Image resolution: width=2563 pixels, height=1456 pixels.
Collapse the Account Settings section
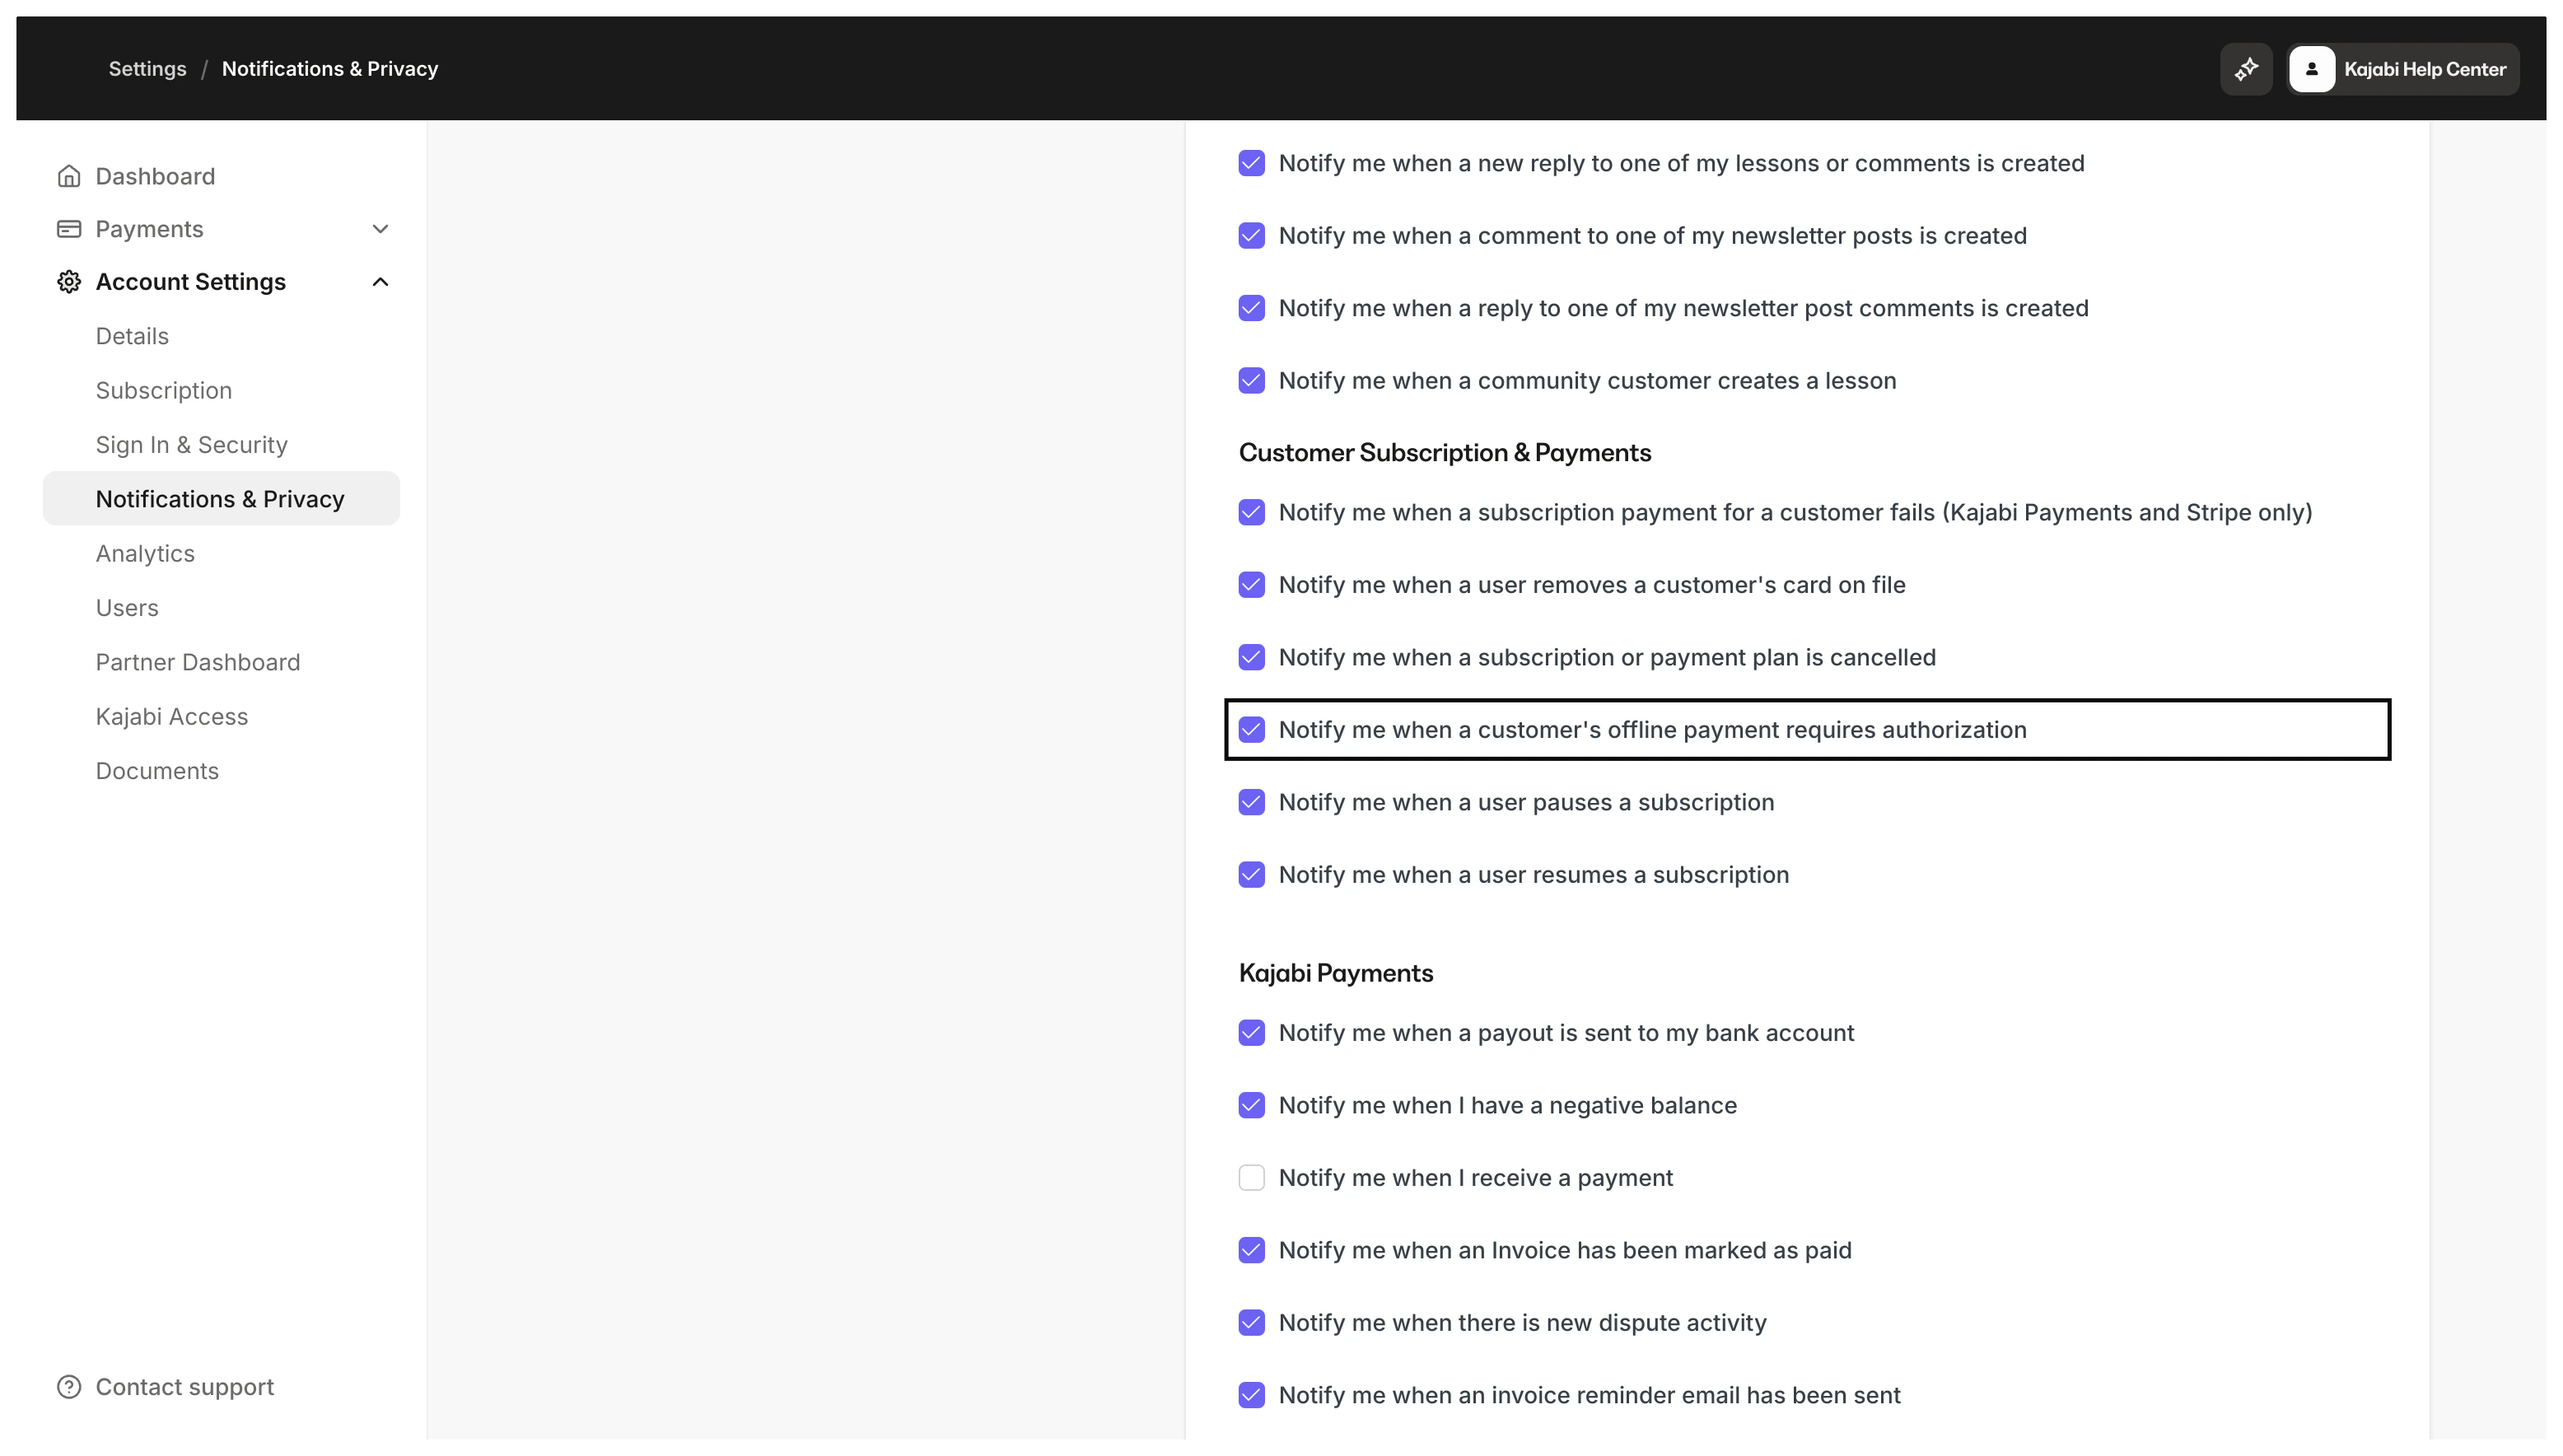click(380, 282)
